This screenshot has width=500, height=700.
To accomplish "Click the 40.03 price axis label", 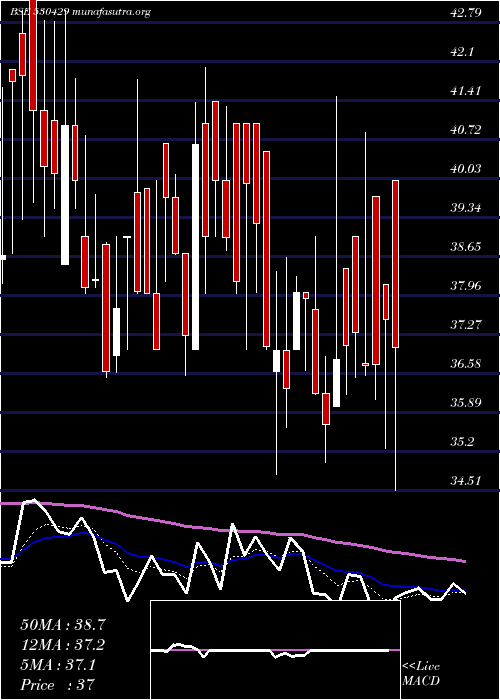I will coord(466,169).
